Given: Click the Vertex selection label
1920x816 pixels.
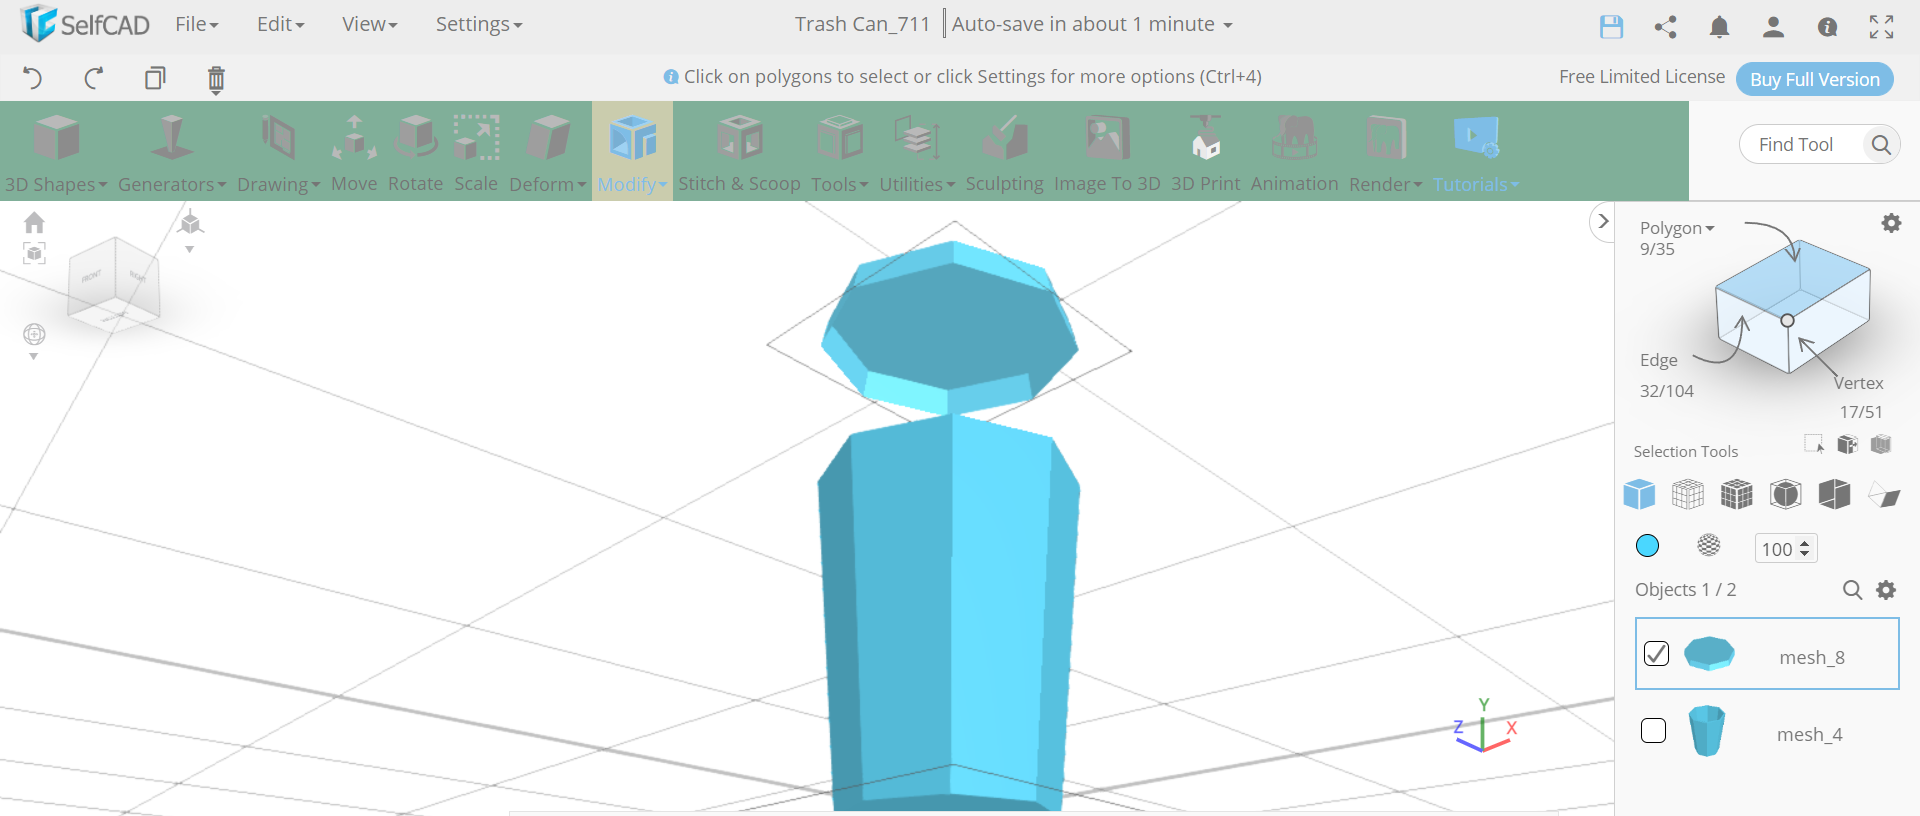Looking at the screenshot, I should tap(1858, 383).
